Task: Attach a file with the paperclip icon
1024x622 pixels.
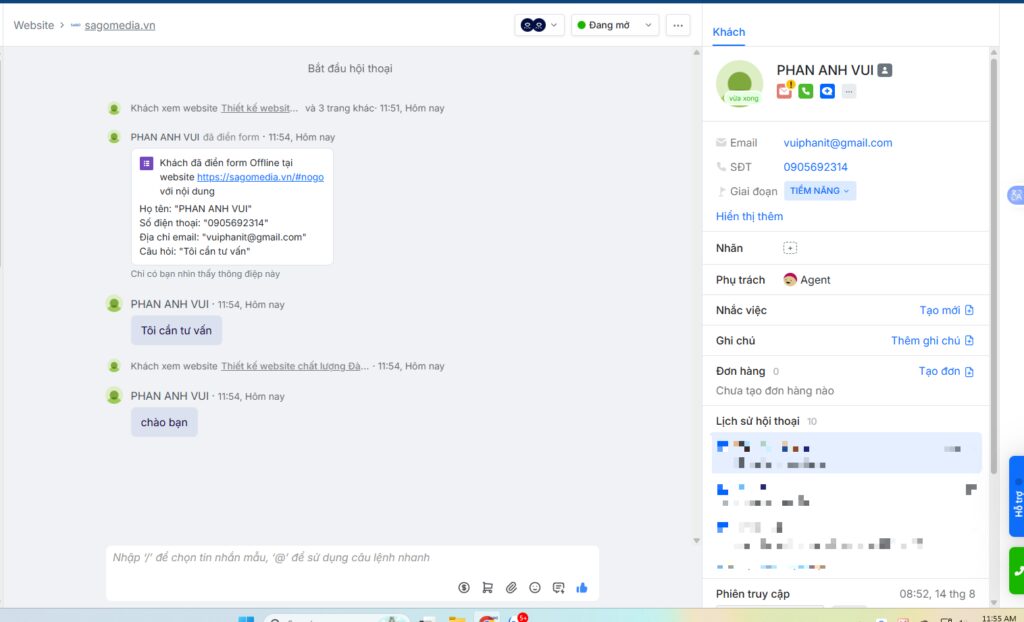Action: (511, 588)
